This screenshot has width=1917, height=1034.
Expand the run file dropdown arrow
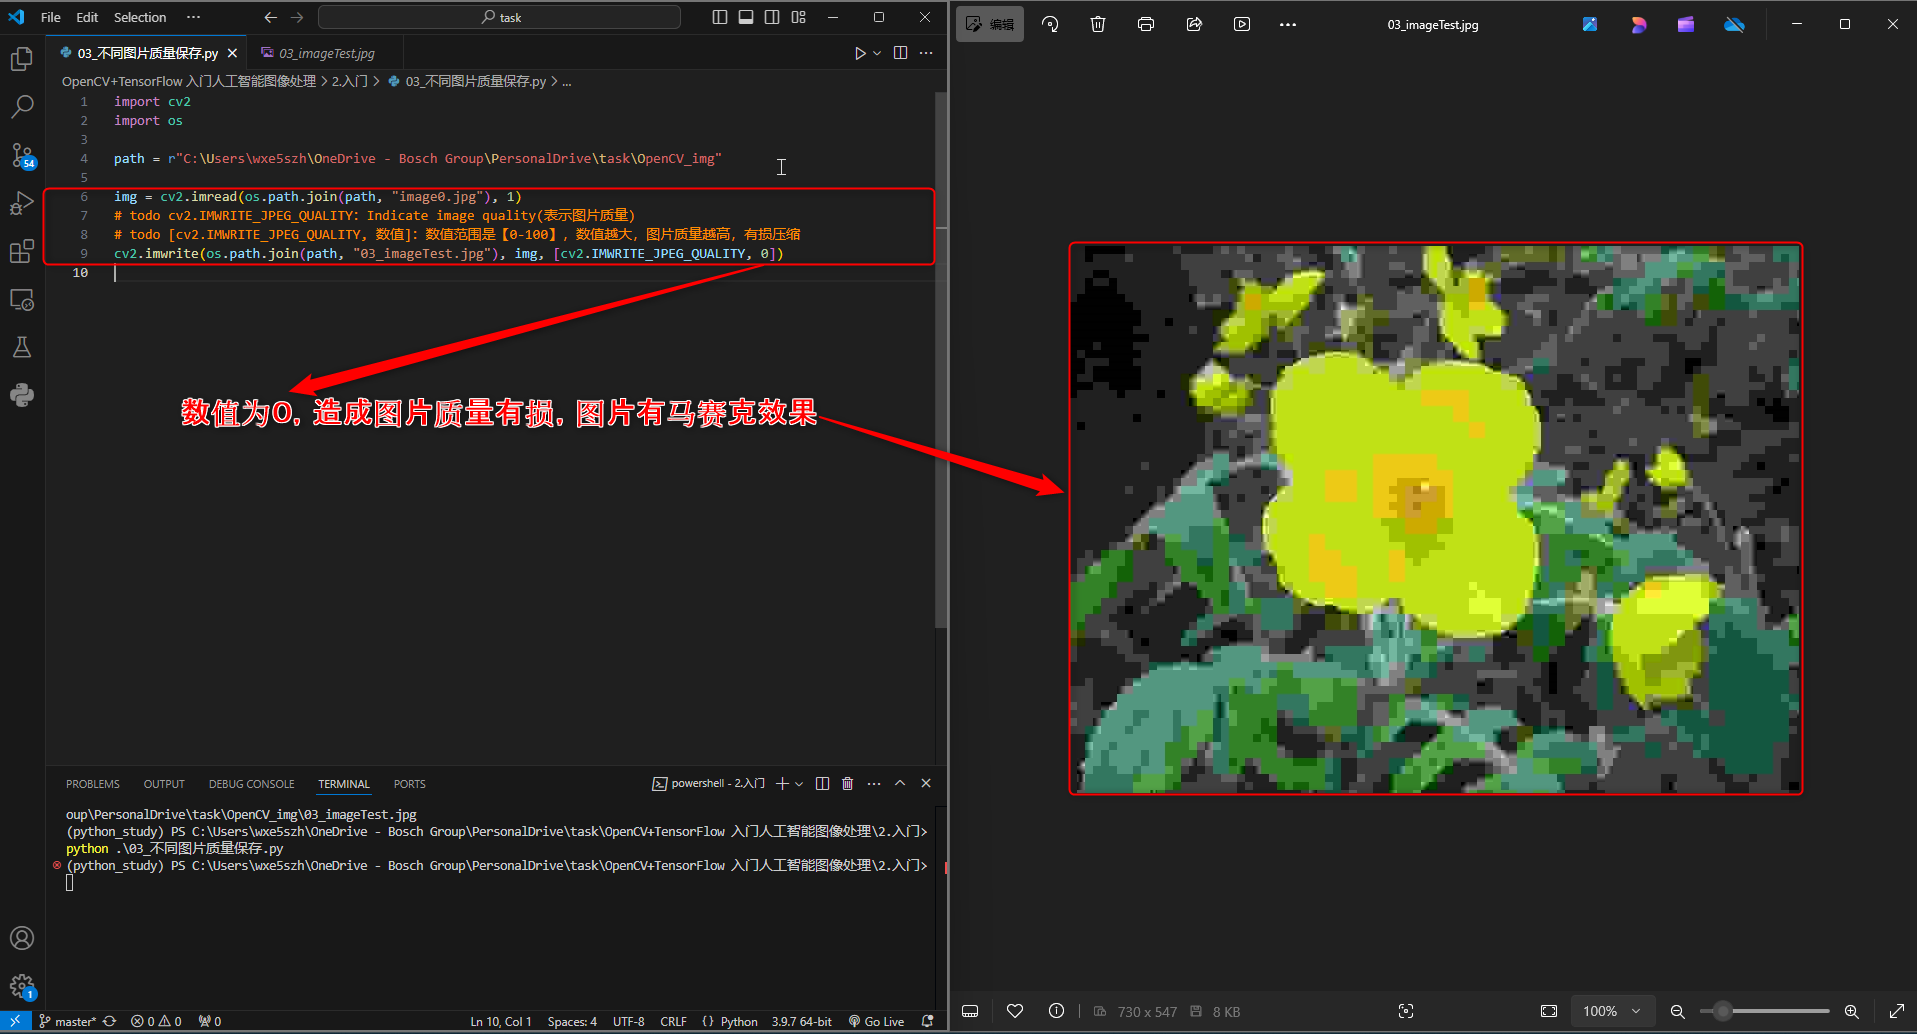877,53
